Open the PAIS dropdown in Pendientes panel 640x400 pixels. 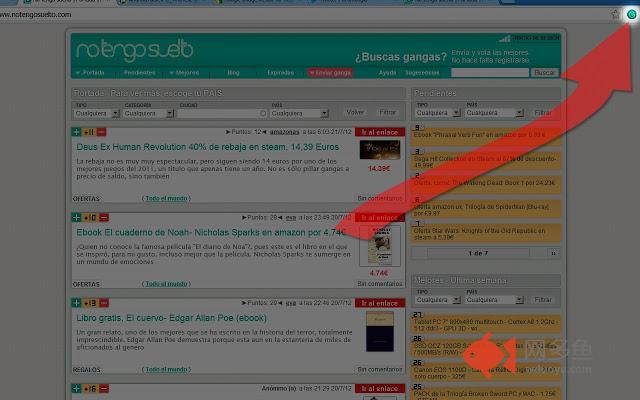(494, 113)
